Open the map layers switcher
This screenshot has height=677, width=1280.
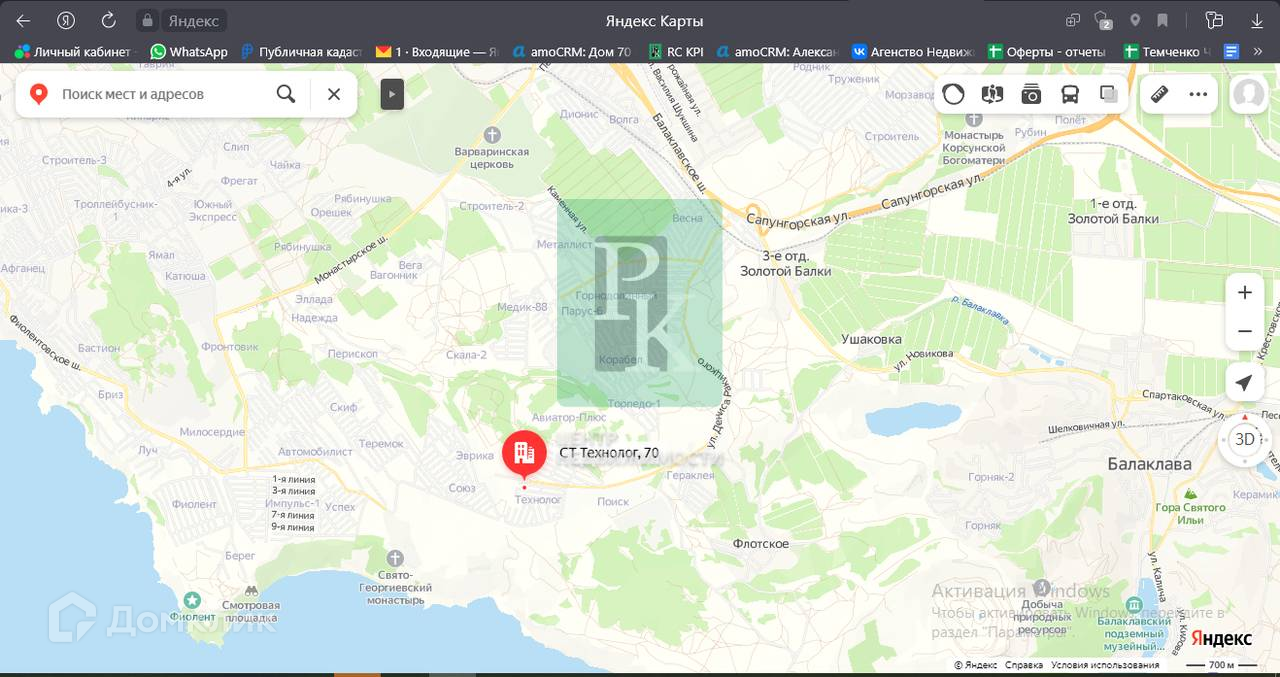[x=1108, y=94]
